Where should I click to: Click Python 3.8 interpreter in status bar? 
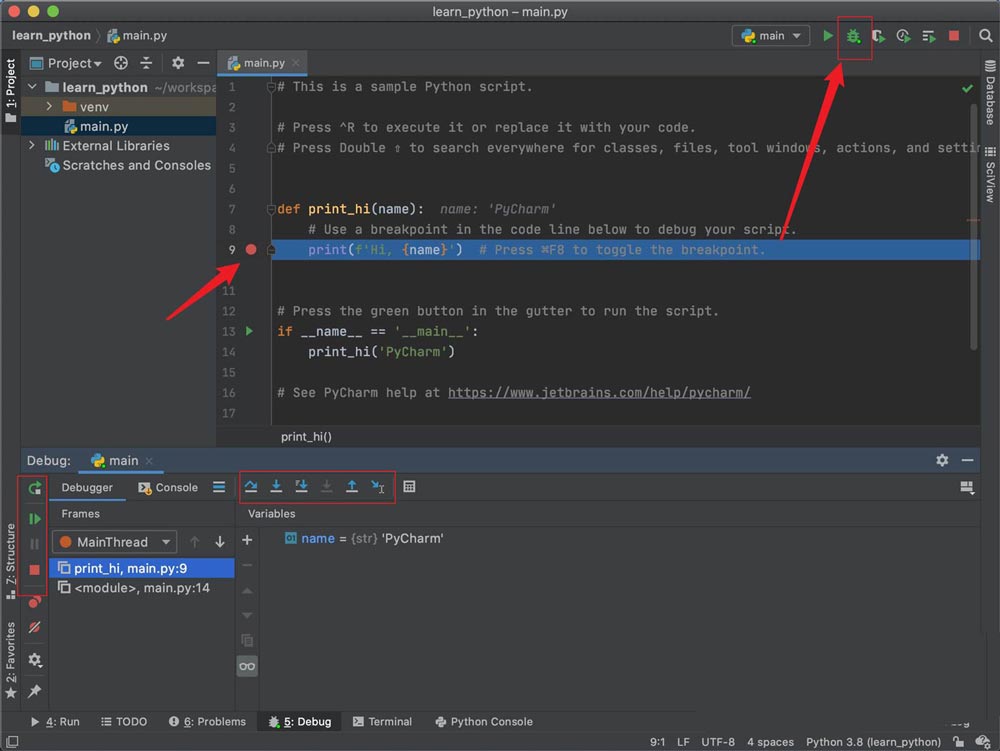[x=873, y=741]
